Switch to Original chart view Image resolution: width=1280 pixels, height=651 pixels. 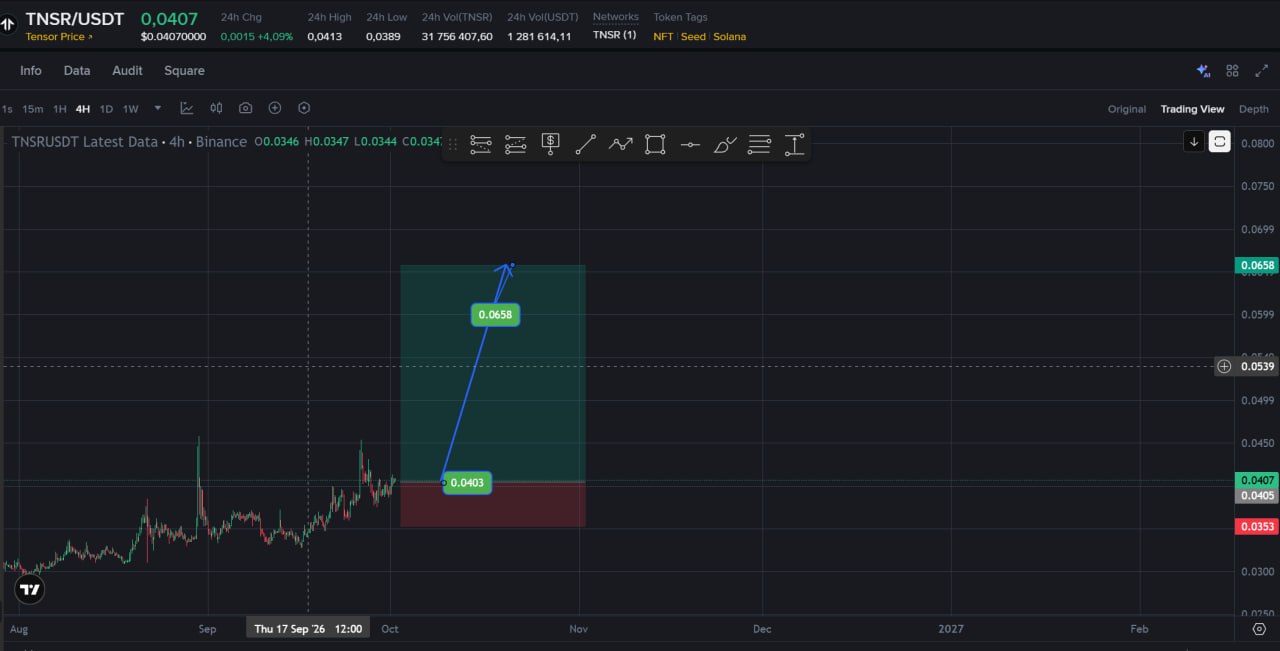tap(1127, 109)
